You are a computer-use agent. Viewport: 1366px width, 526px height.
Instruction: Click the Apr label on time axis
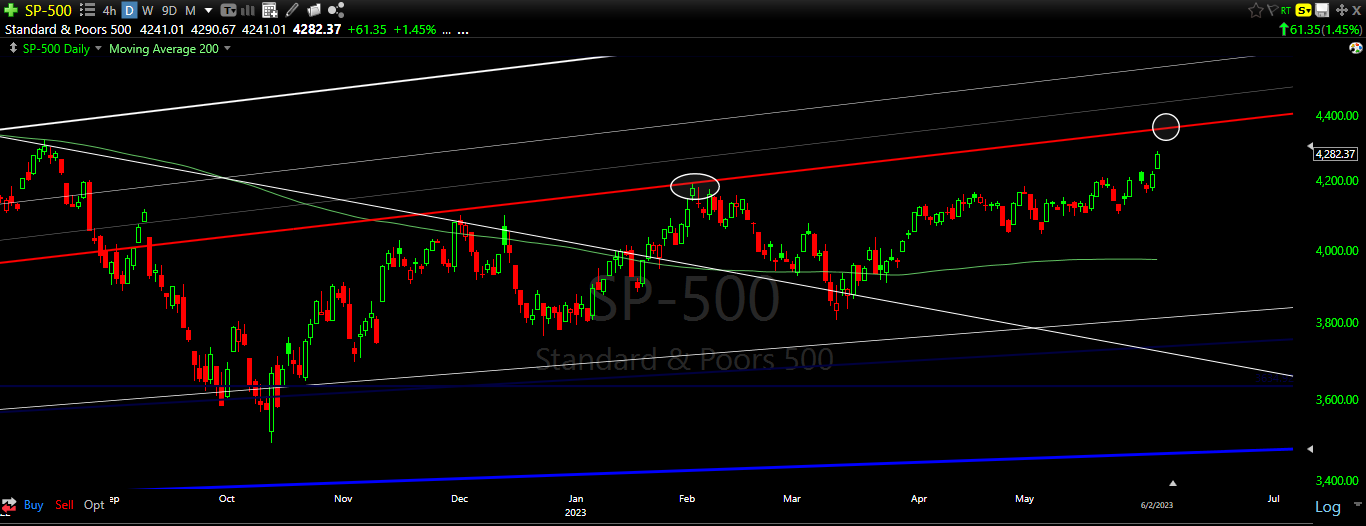click(919, 497)
